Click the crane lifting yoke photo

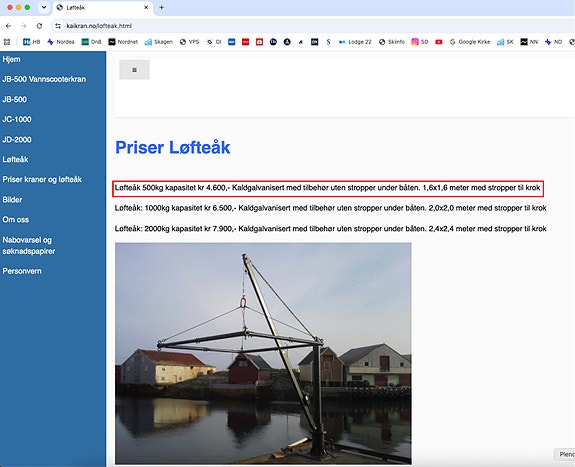(x=263, y=354)
